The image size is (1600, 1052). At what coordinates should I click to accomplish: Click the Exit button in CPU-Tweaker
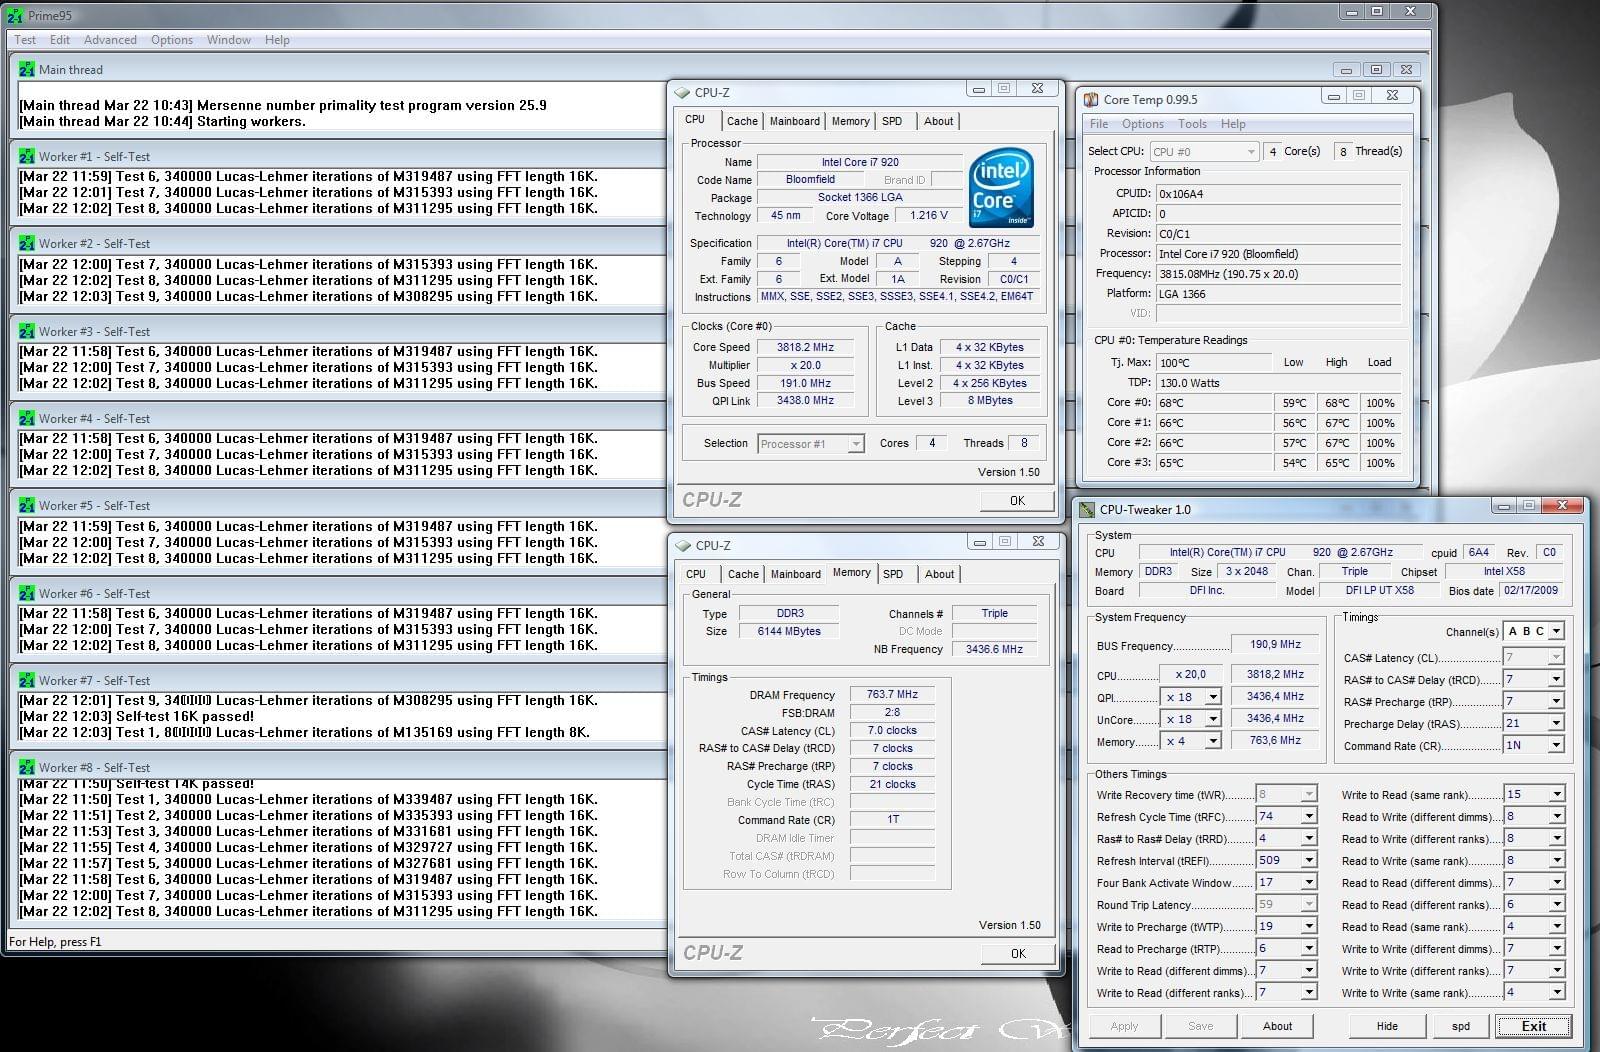pyautogui.click(x=1534, y=1026)
